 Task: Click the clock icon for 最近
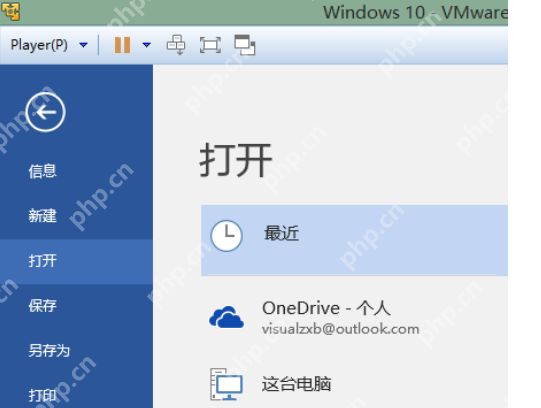click(x=226, y=236)
